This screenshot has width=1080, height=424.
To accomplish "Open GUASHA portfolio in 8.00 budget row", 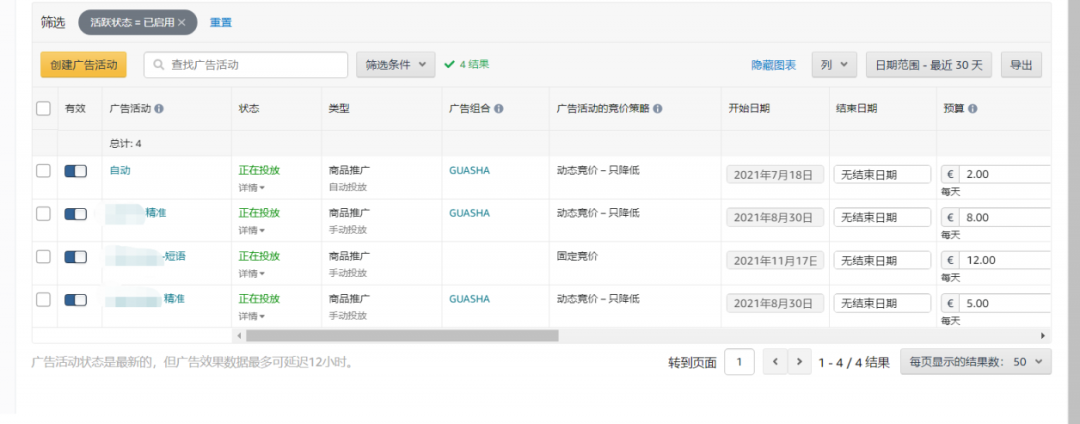I will click(x=469, y=213).
